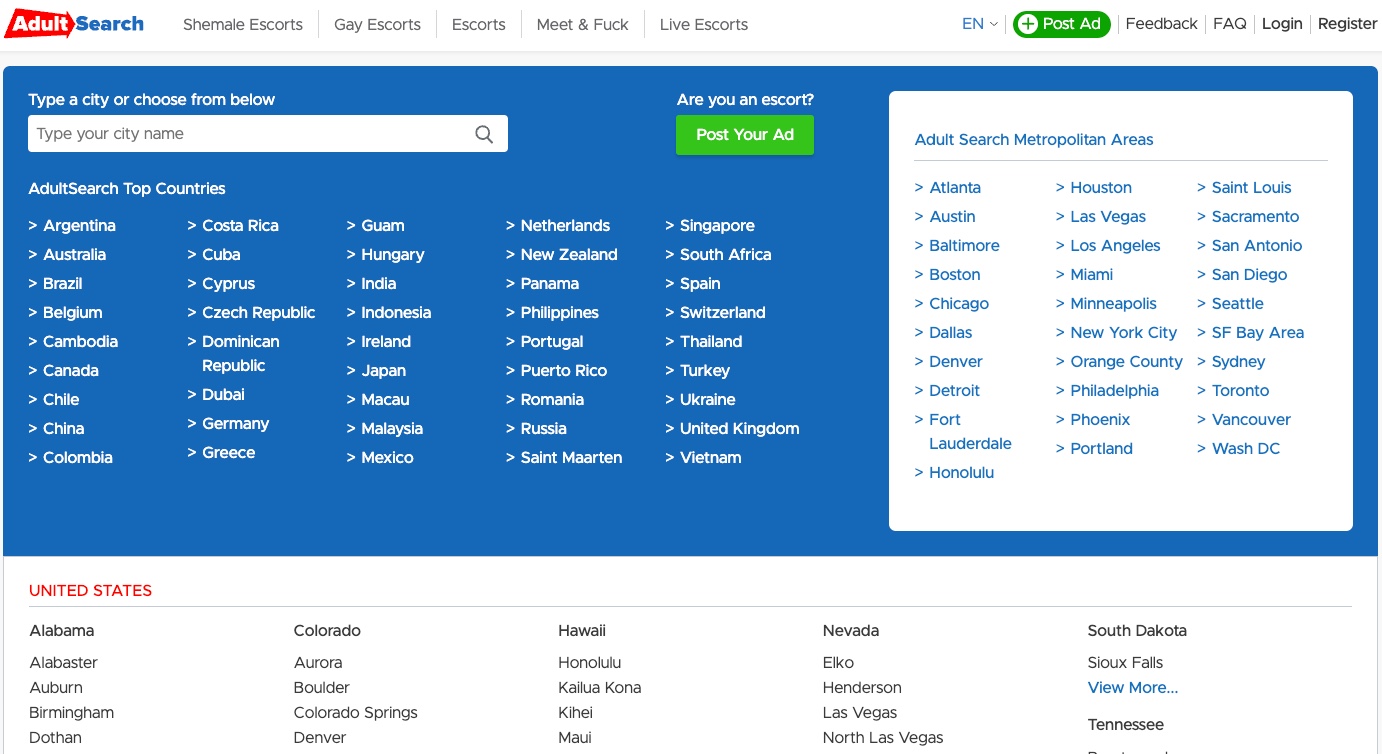Viewport: 1382px width, 754px height.
Task: Select Singapore from Top Countries
Action: coord(717,226)
